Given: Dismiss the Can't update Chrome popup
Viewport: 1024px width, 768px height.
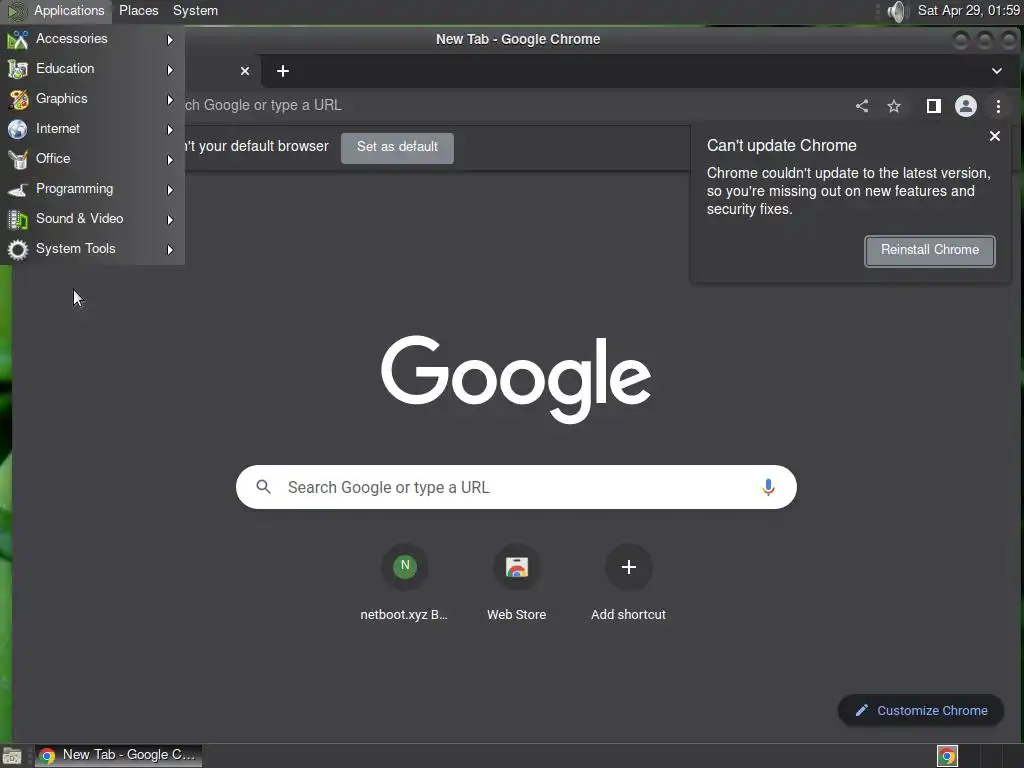Looking at the screenshot, I should tap(995, 136).
